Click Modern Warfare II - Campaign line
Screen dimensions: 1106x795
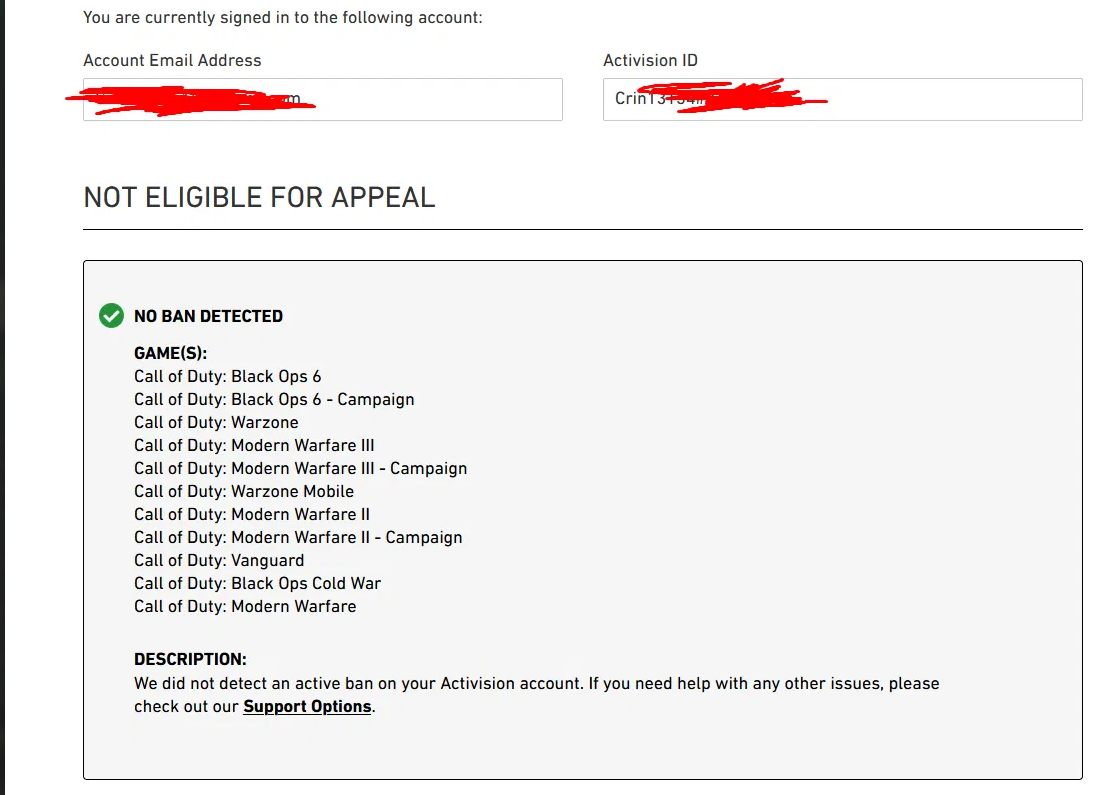click(298, 538)
